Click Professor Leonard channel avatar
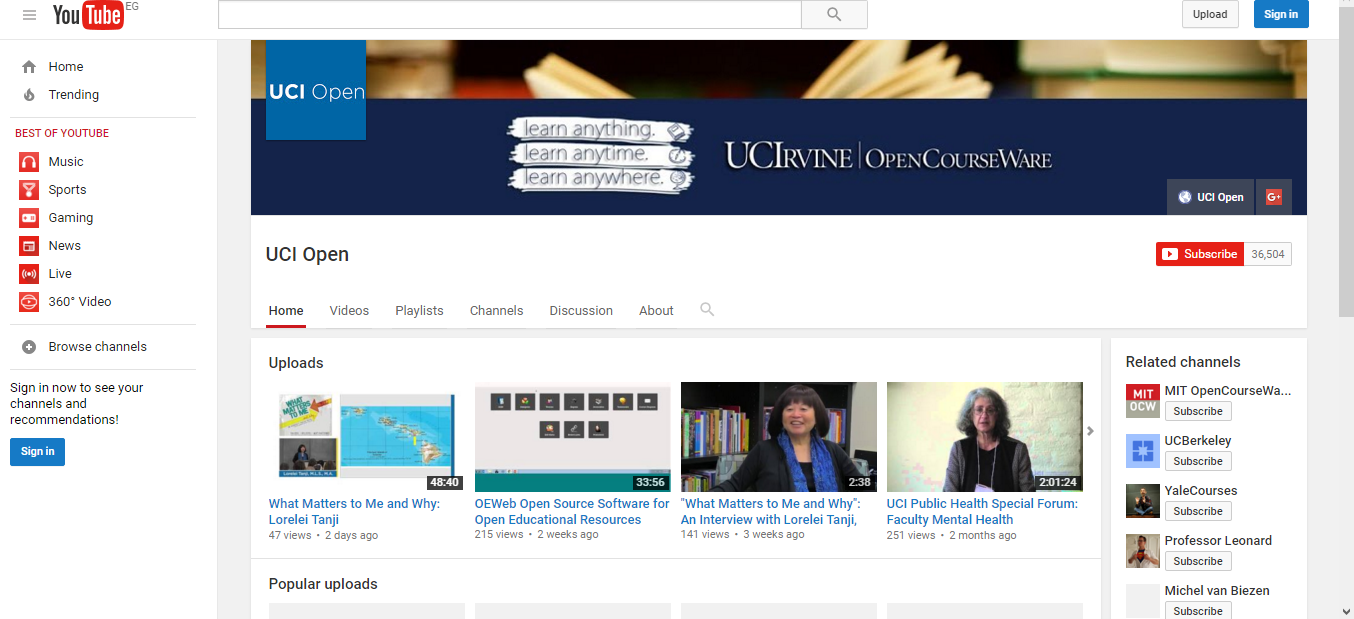The height and width of the screenshot is (619, 1354). click(1142, 551)
